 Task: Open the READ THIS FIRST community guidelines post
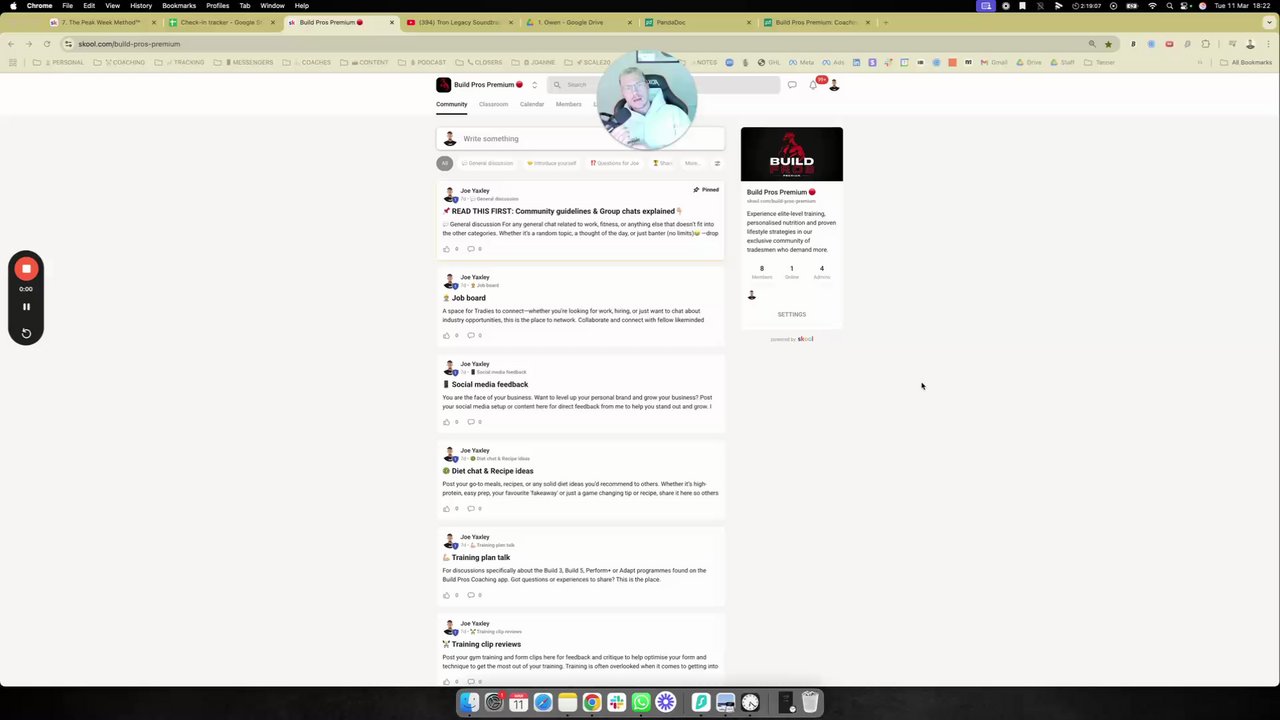tap(562, 211)
